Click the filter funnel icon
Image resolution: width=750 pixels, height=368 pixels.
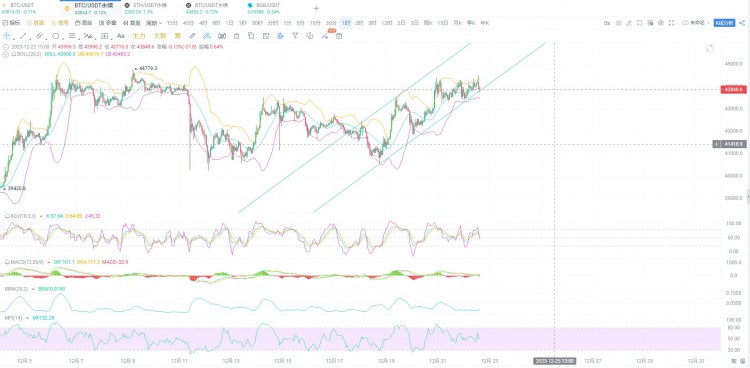click(295, 36)
